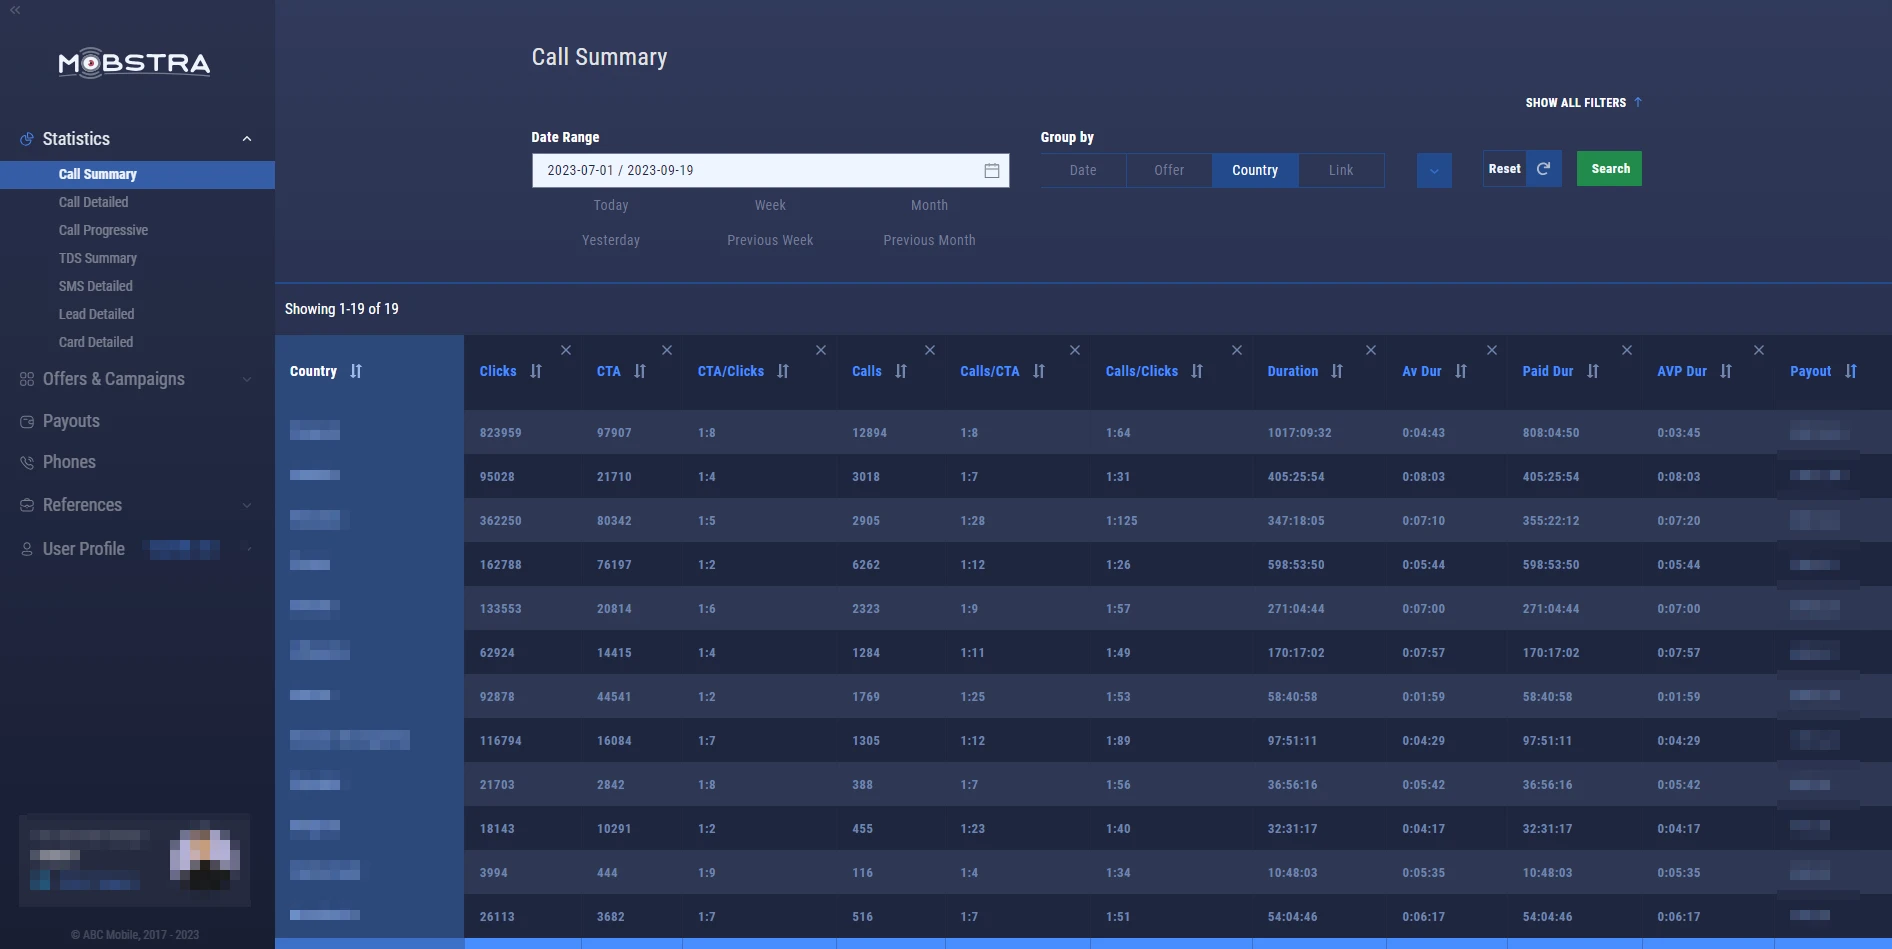Open the calendar icon in Date Range
The height and width of the screenshot is (949, 1892).
click(991, 171)
